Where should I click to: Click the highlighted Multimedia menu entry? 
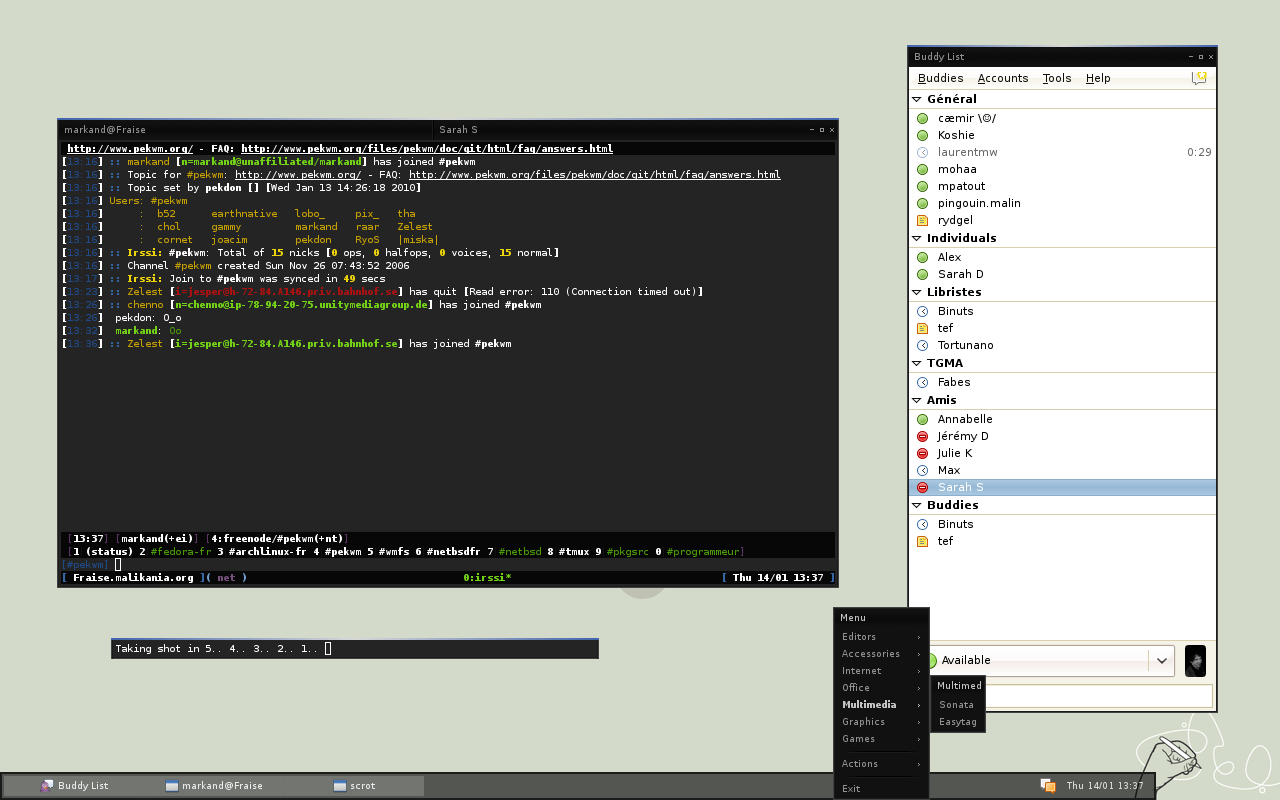click(x=881, y=705)
